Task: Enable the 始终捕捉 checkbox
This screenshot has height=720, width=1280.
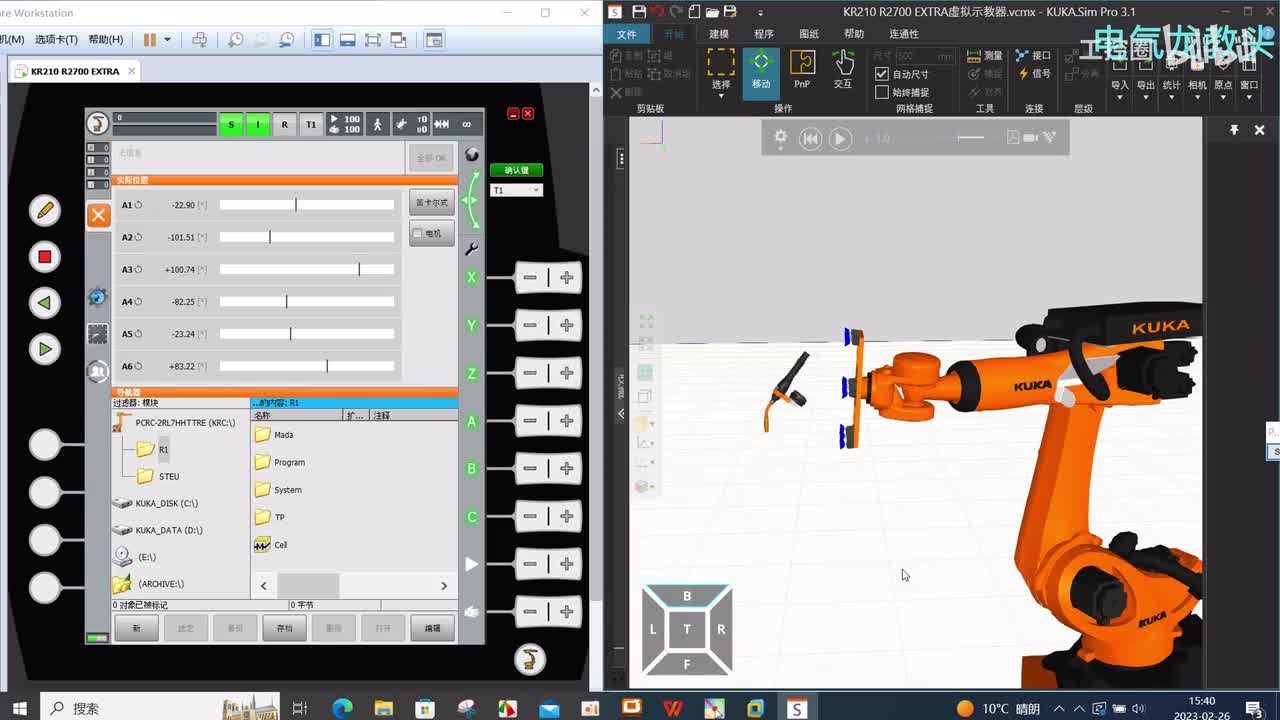Action: tap(882, 92)
